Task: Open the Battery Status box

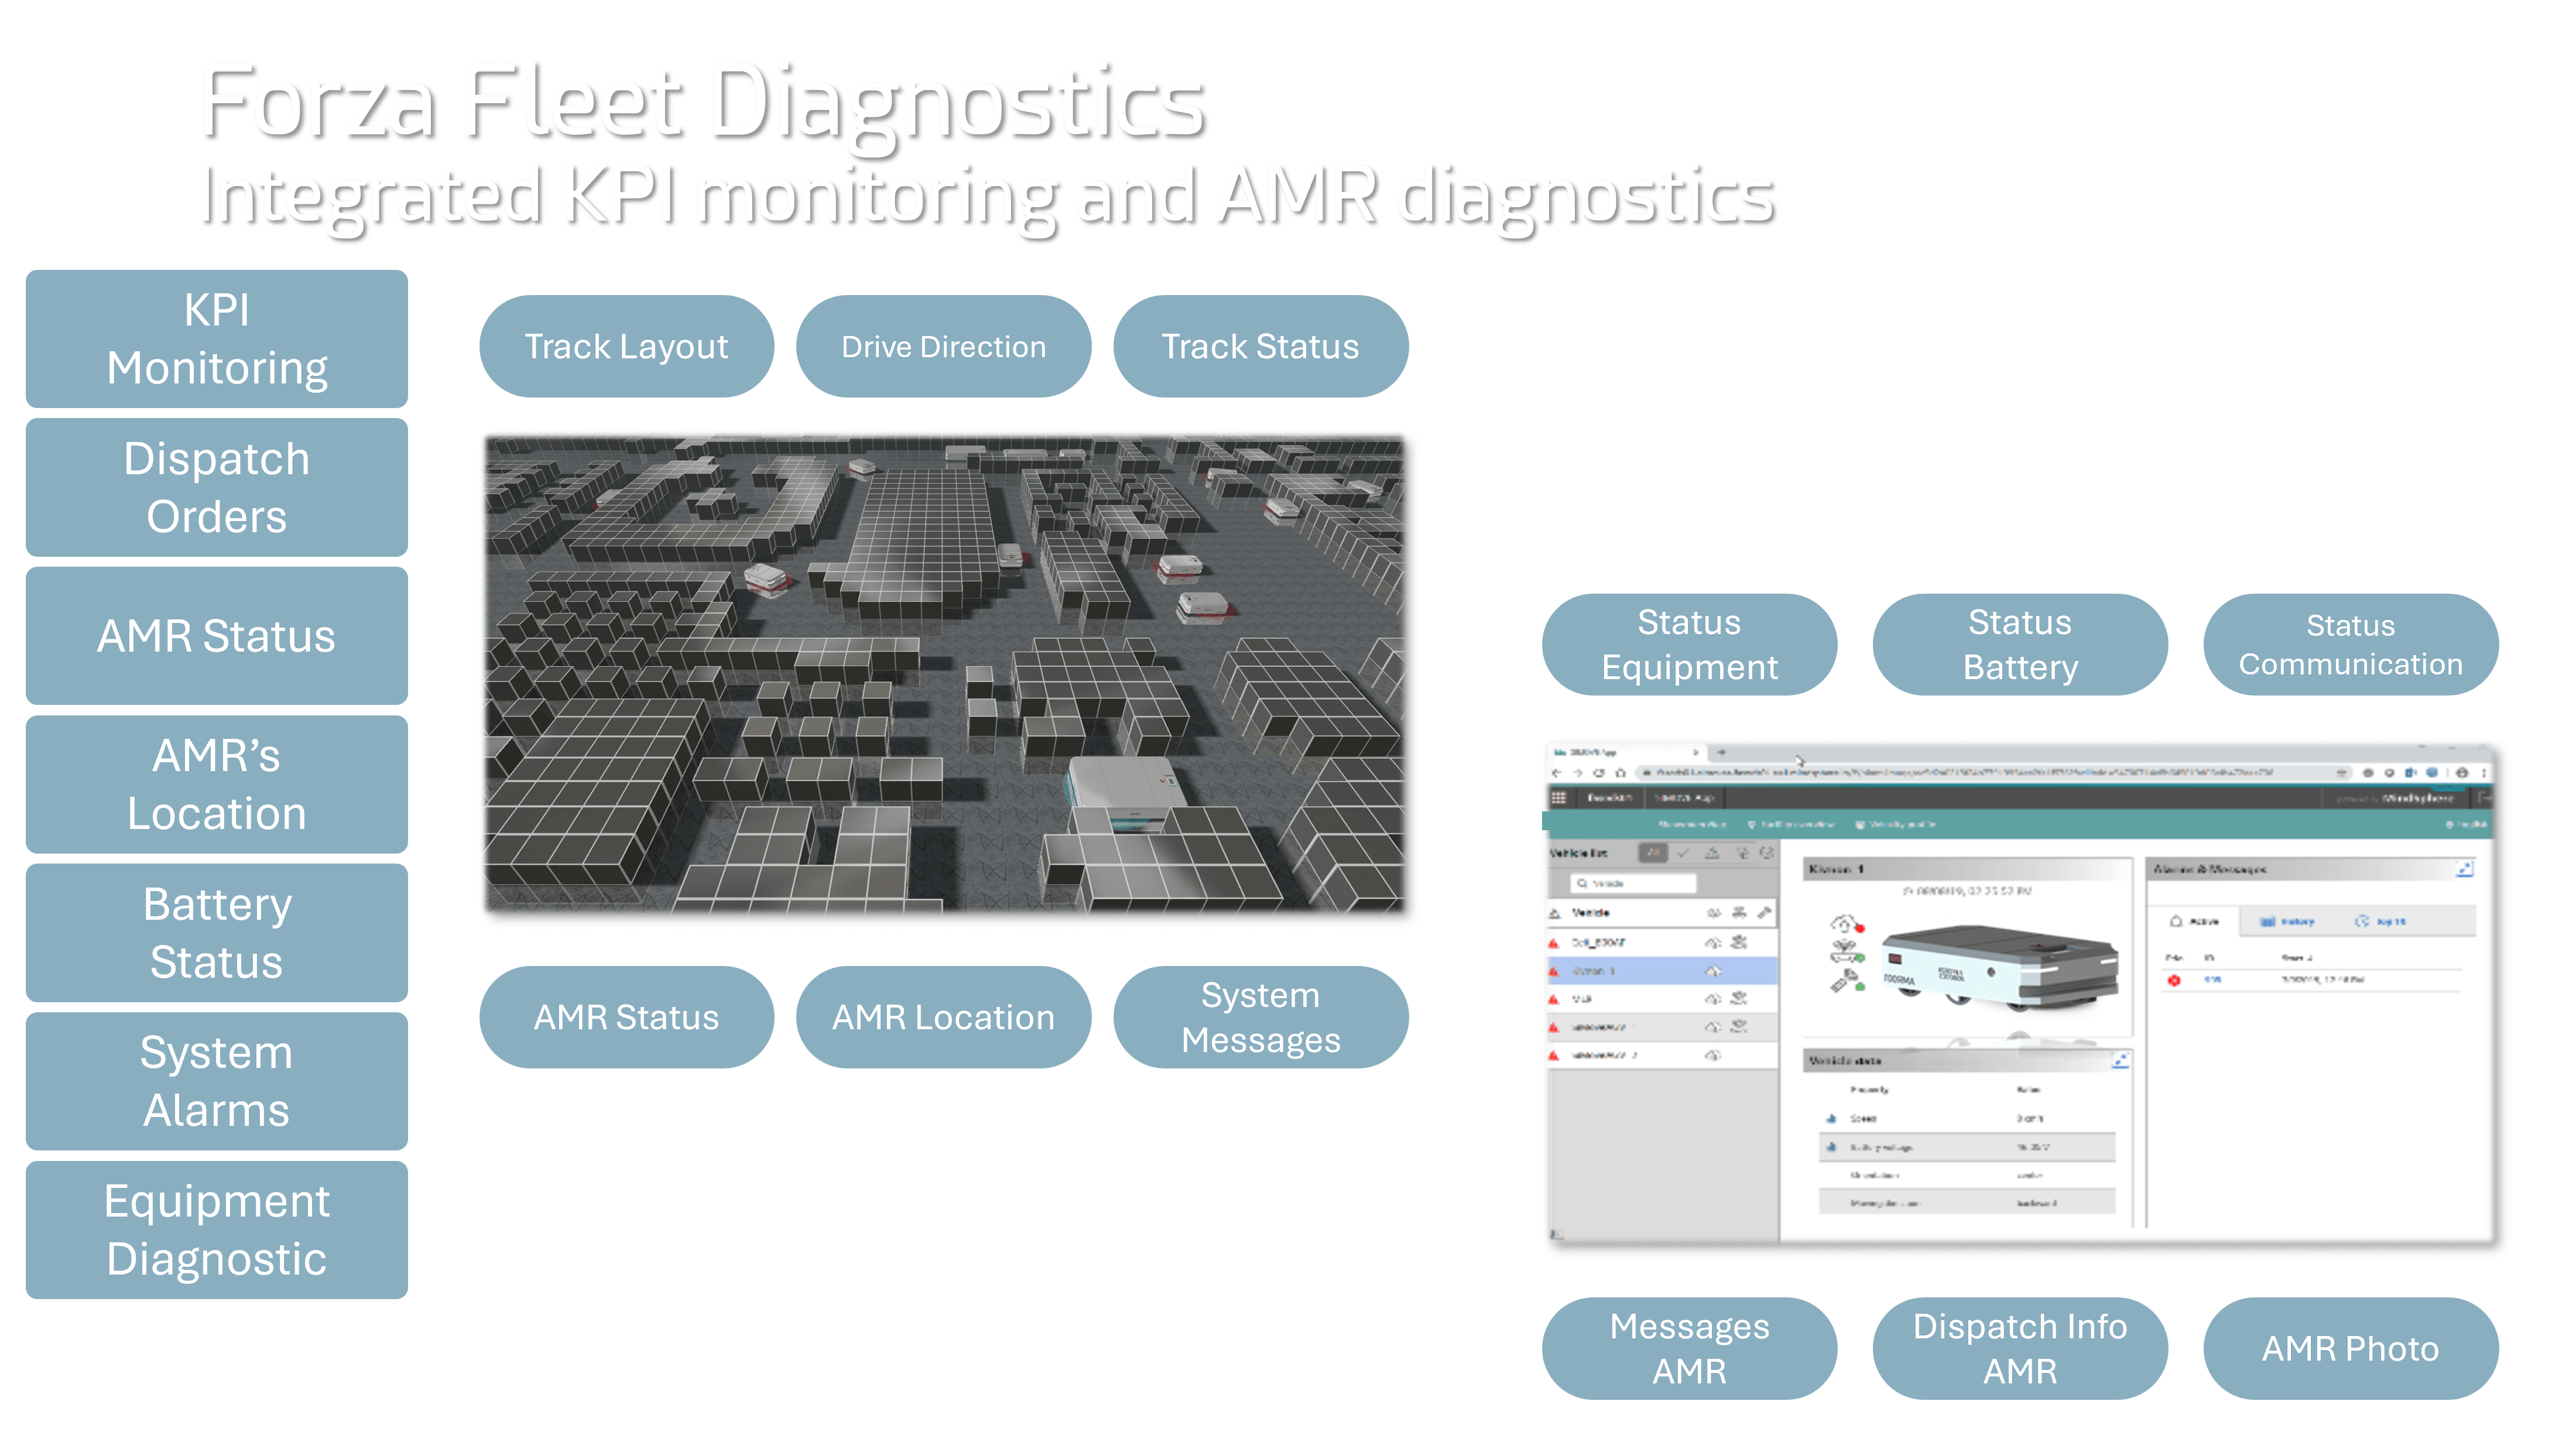Action: coord(217,933)
